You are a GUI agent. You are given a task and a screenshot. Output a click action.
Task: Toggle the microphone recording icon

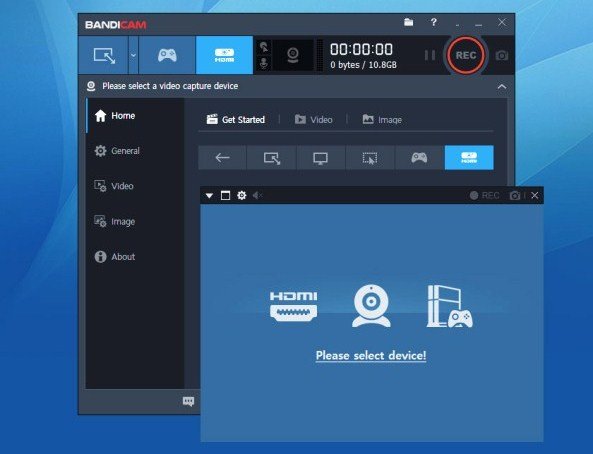[x=264, y=63]
